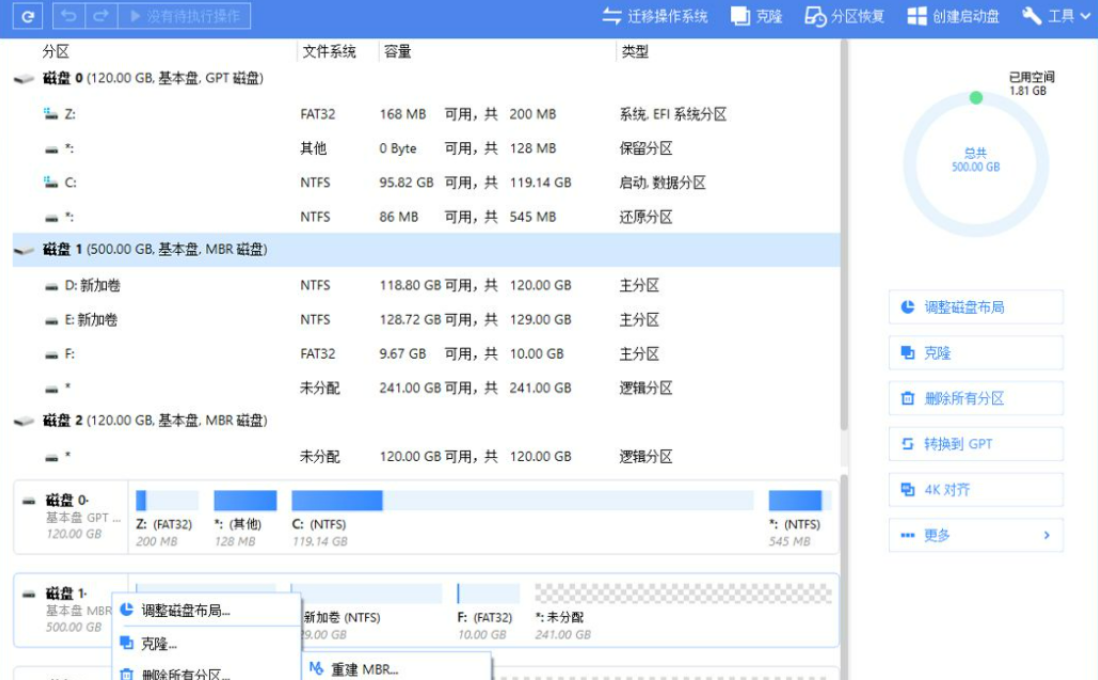Click the 克隆 icon in the top toolbar
1098x680 pixels.
[756, 16]
